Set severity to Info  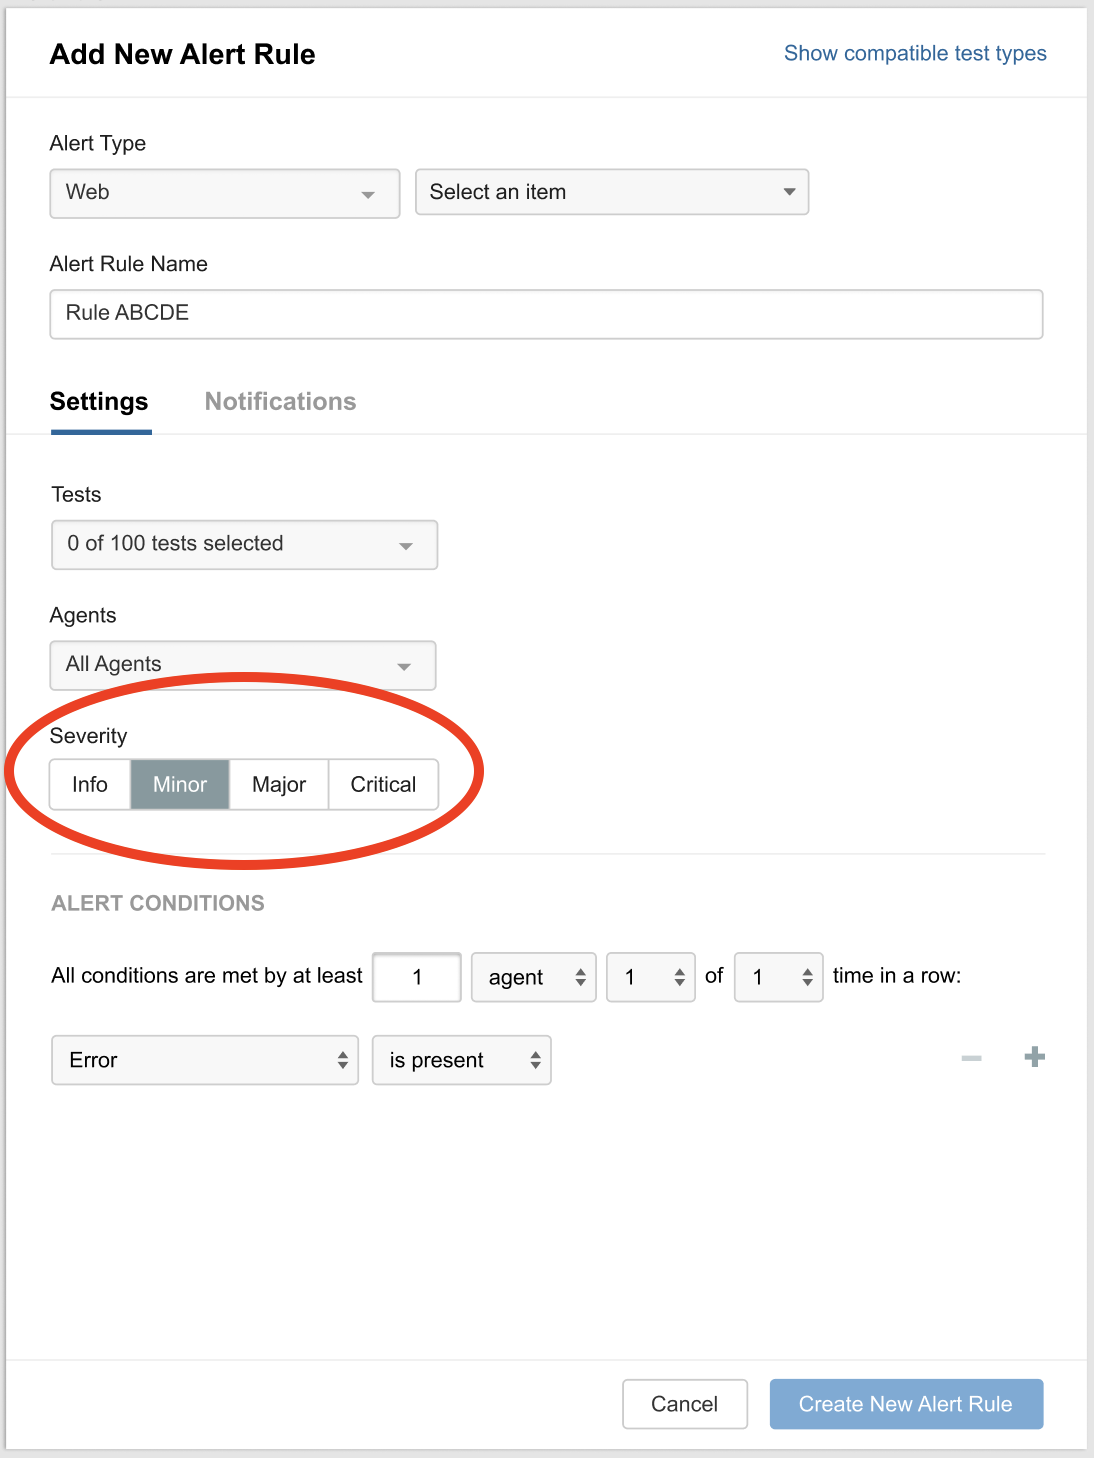(90, 784)
